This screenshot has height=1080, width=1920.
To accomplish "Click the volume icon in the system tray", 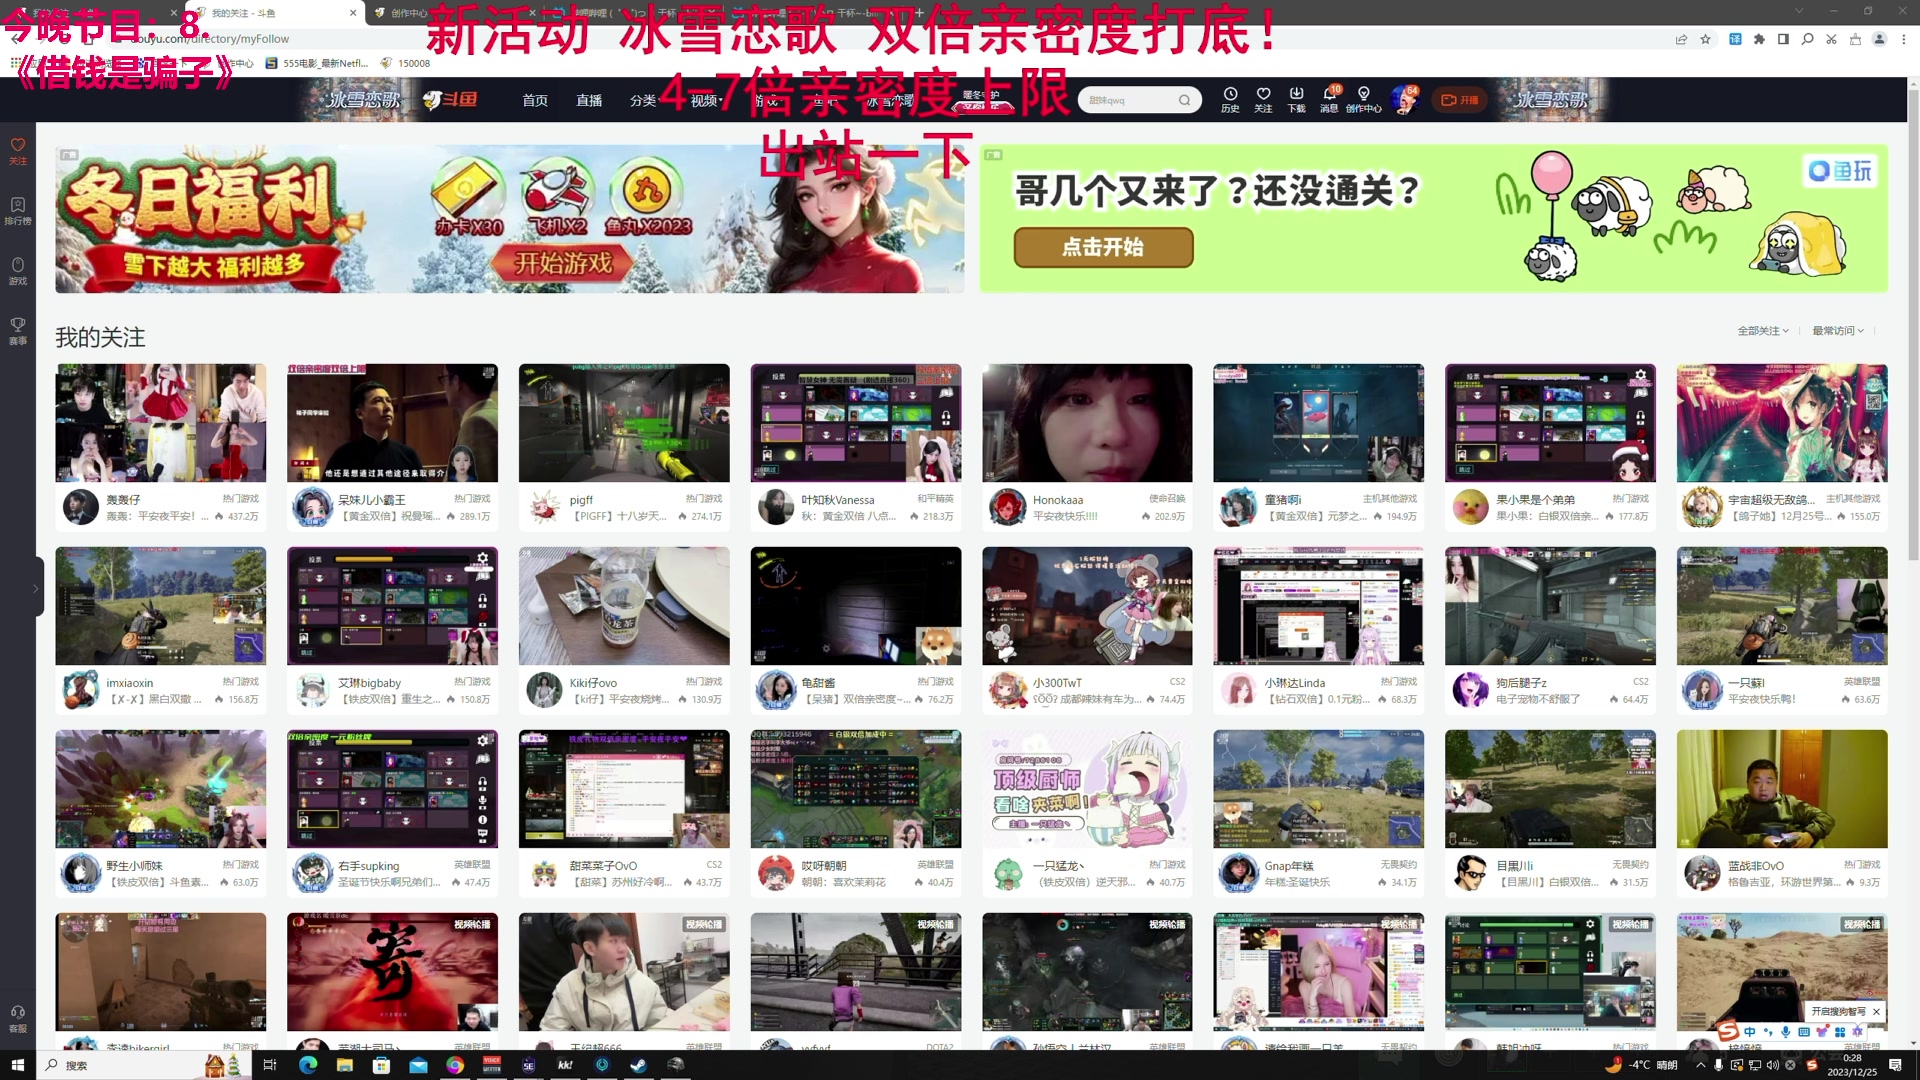I will 1772,1065.
